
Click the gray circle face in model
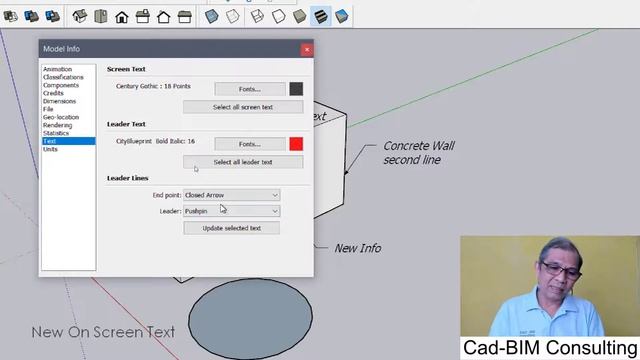coord(250,319)
